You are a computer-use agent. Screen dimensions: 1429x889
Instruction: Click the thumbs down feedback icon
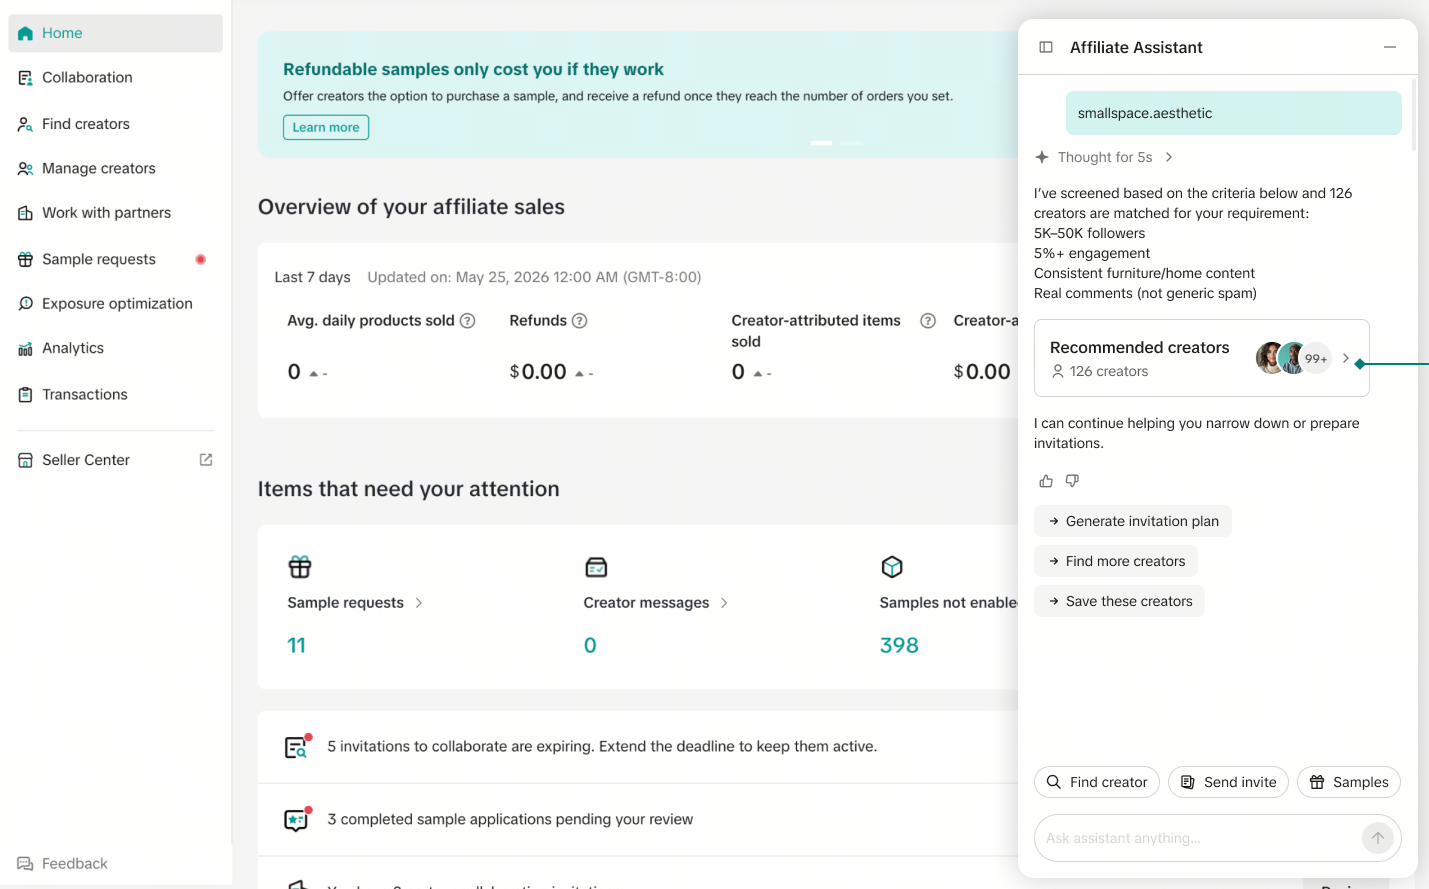coord(1072,481)
